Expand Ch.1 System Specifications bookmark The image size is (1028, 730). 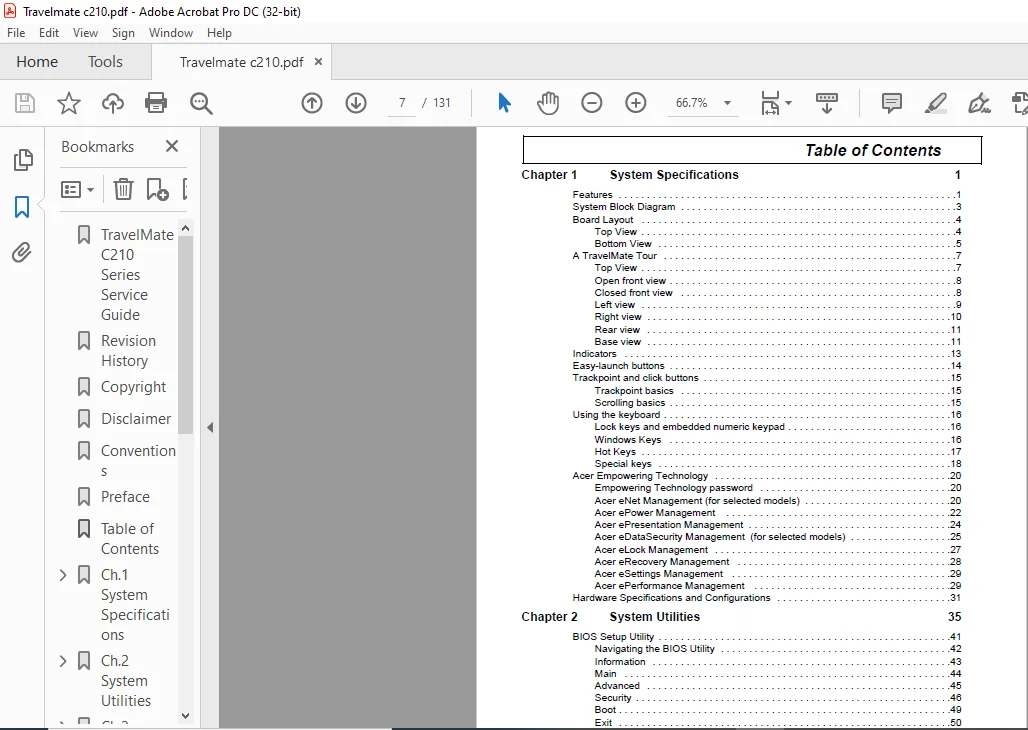pyautogui.click(x=63, y=575)
